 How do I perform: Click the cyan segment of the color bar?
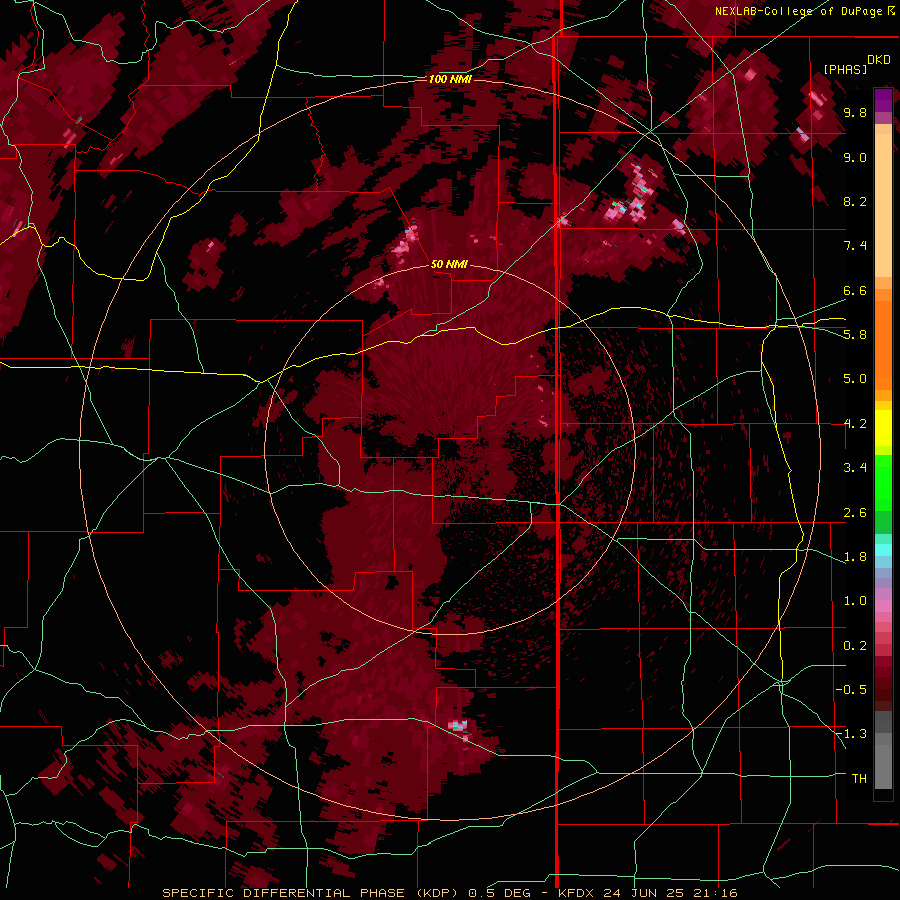click(883, 550)
